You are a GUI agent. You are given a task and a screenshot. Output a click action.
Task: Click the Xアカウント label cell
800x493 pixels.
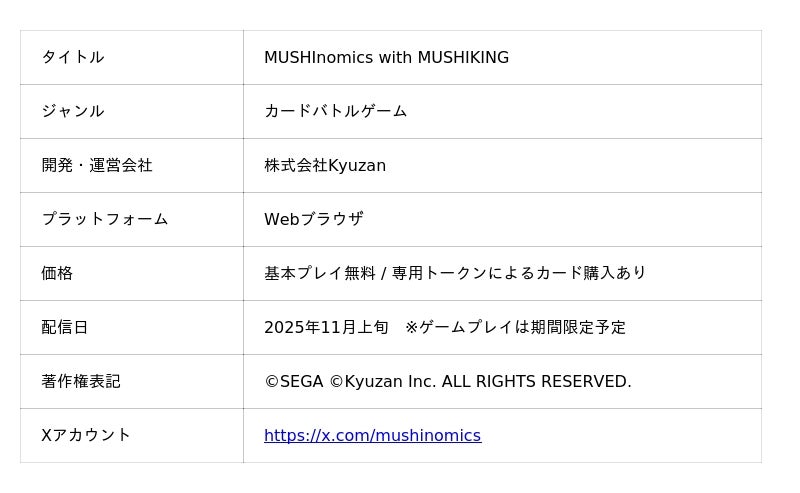tap(86, 436)
